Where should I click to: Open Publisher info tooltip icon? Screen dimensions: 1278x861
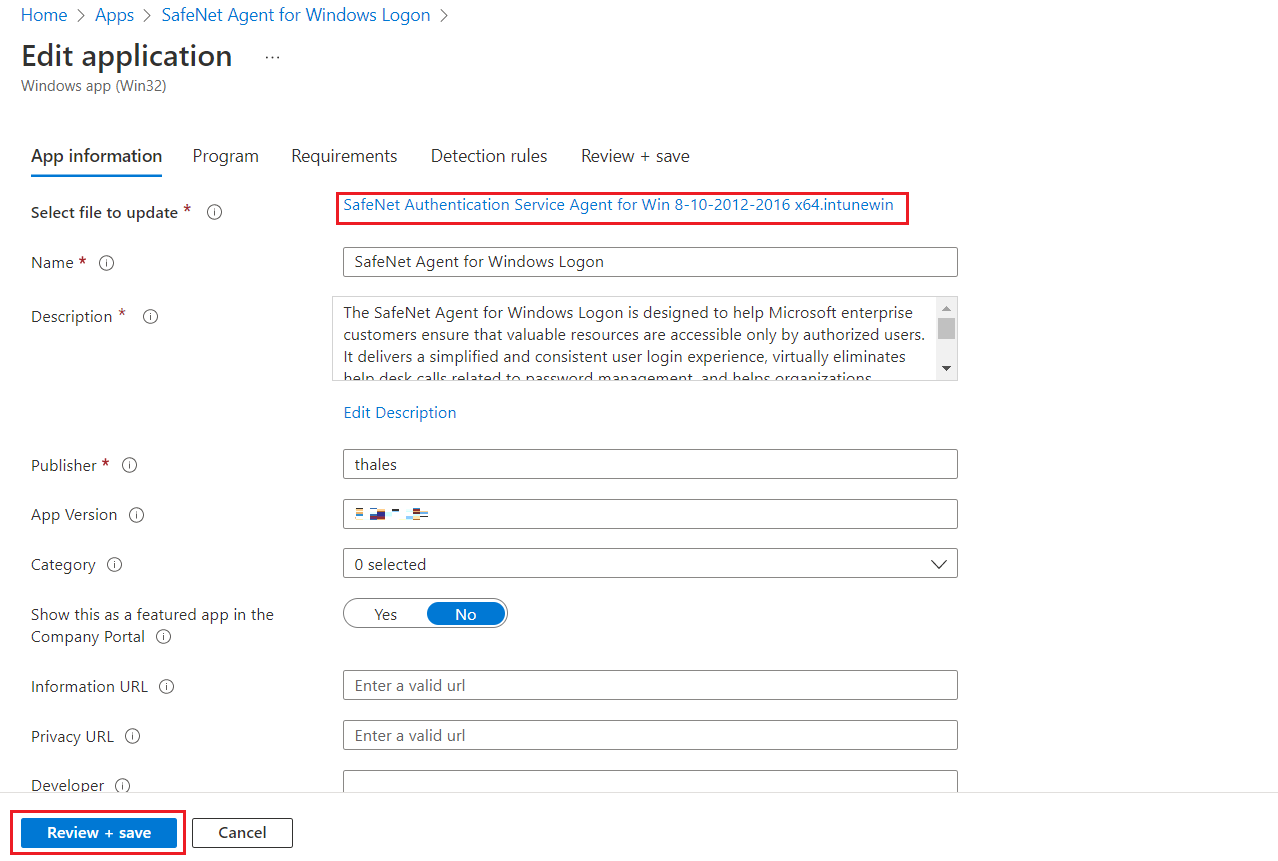(x=129, y=465)
